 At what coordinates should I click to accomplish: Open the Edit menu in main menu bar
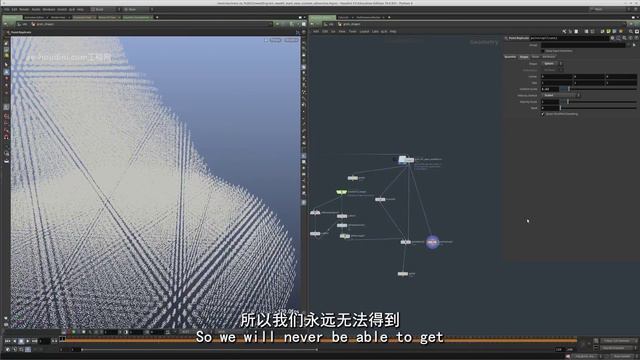click(14, 9)
